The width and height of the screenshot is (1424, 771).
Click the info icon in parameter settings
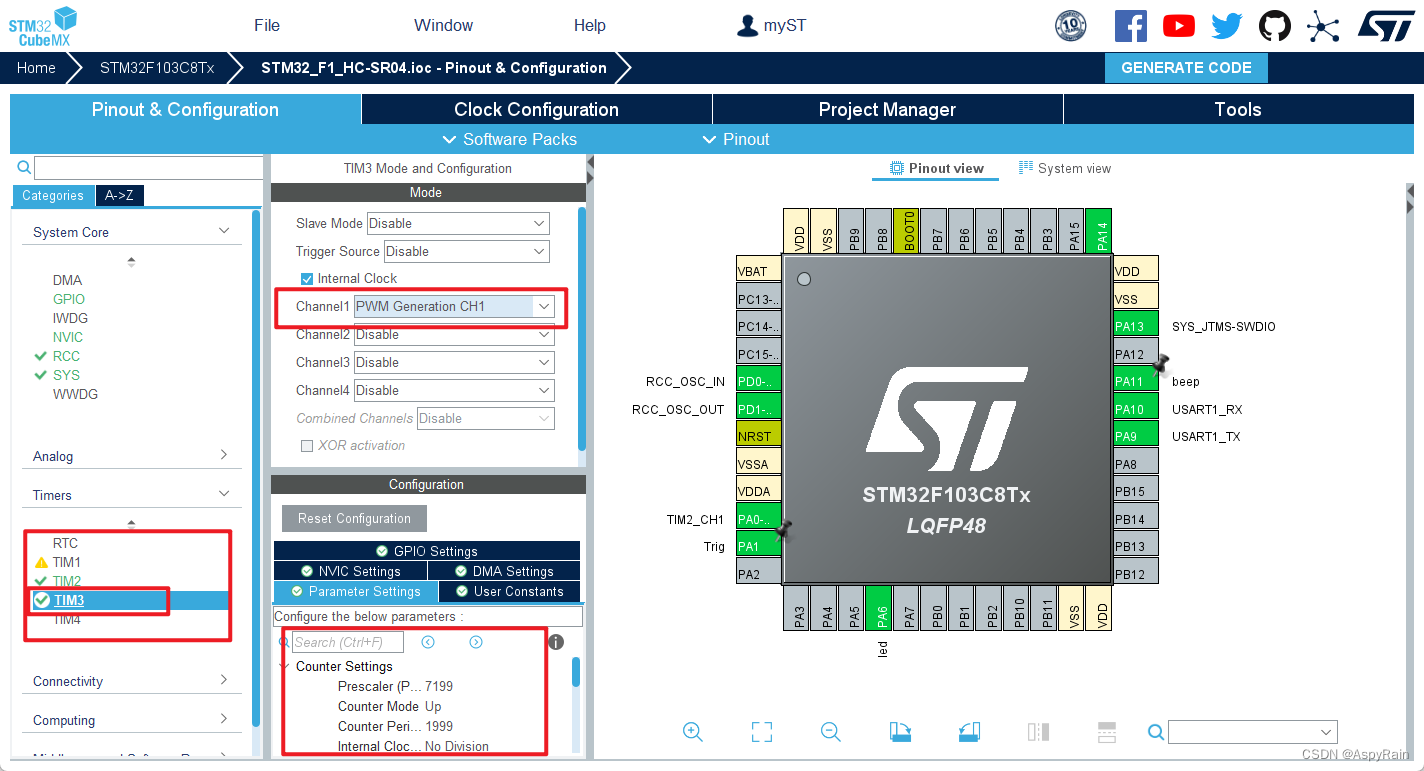coord(557,642)
